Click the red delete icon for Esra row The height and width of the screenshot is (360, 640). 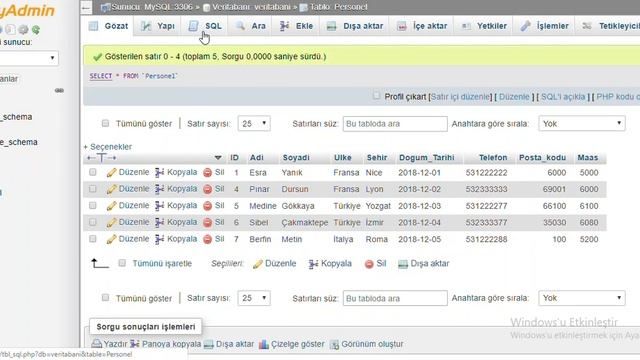point(207,173)
